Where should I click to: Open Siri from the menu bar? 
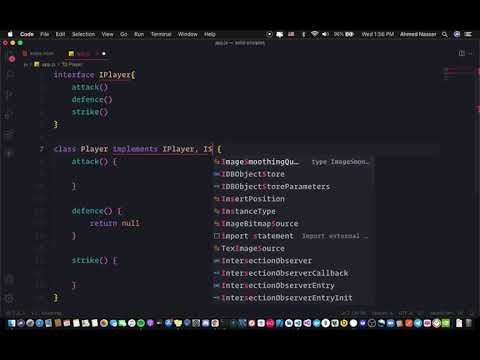[x=457, y=34]
